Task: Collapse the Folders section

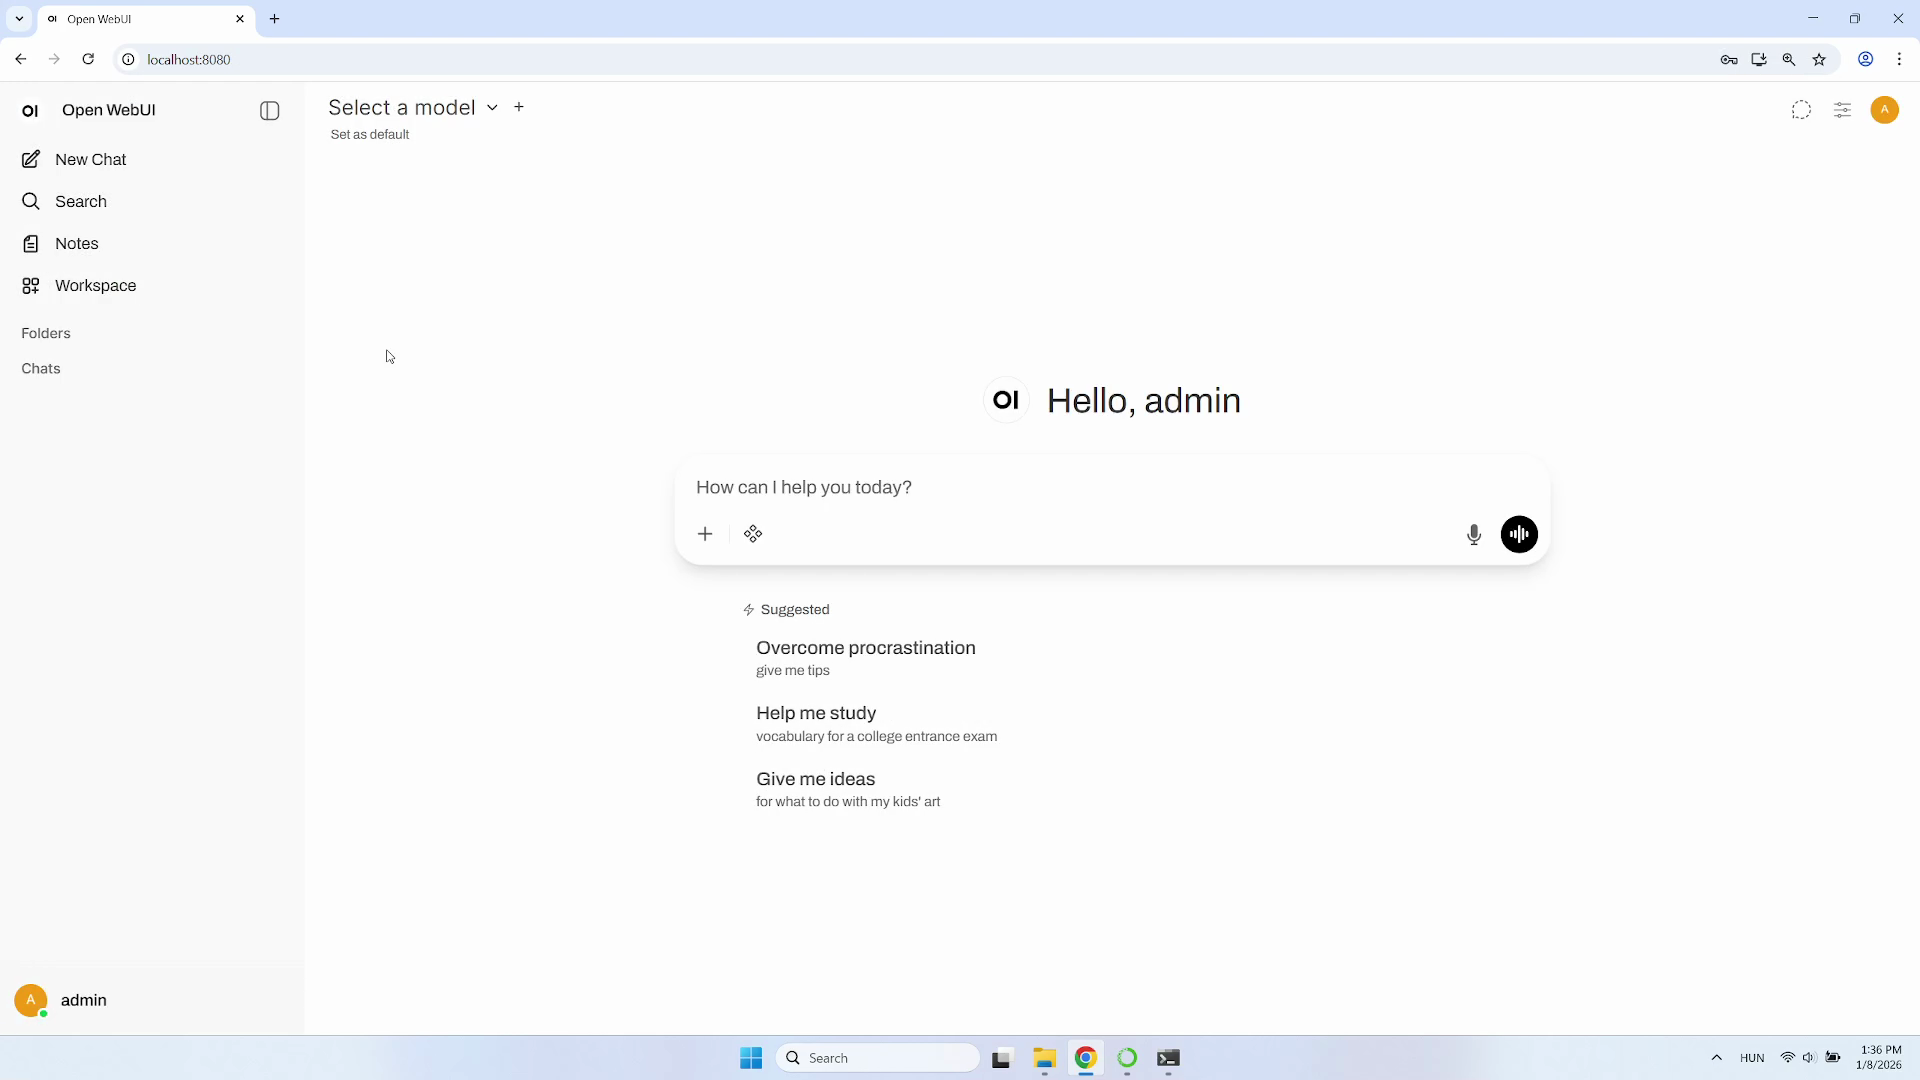Action: coord(46,334)
